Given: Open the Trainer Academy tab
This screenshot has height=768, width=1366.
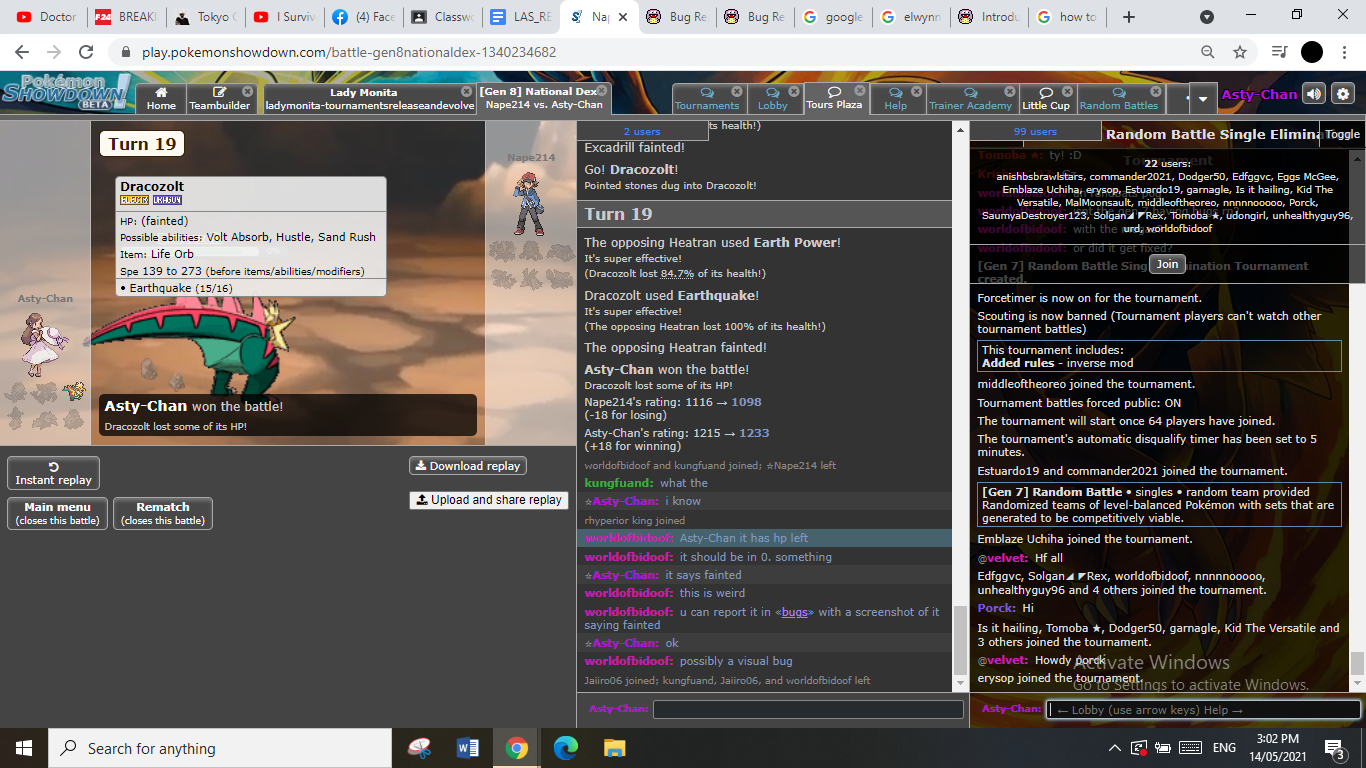Looking at the screenshot, I should [x=970, y=98].
